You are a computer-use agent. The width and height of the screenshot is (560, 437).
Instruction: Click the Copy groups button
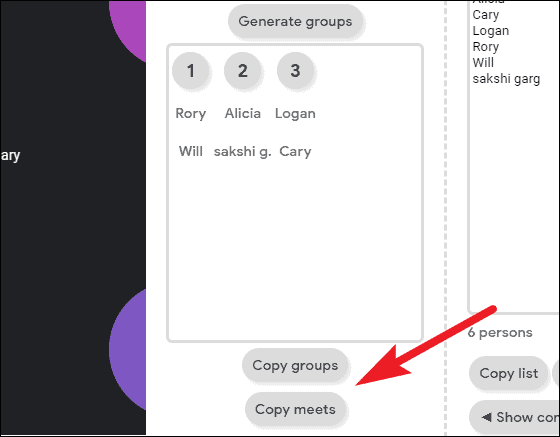click(x=295, y=365)
